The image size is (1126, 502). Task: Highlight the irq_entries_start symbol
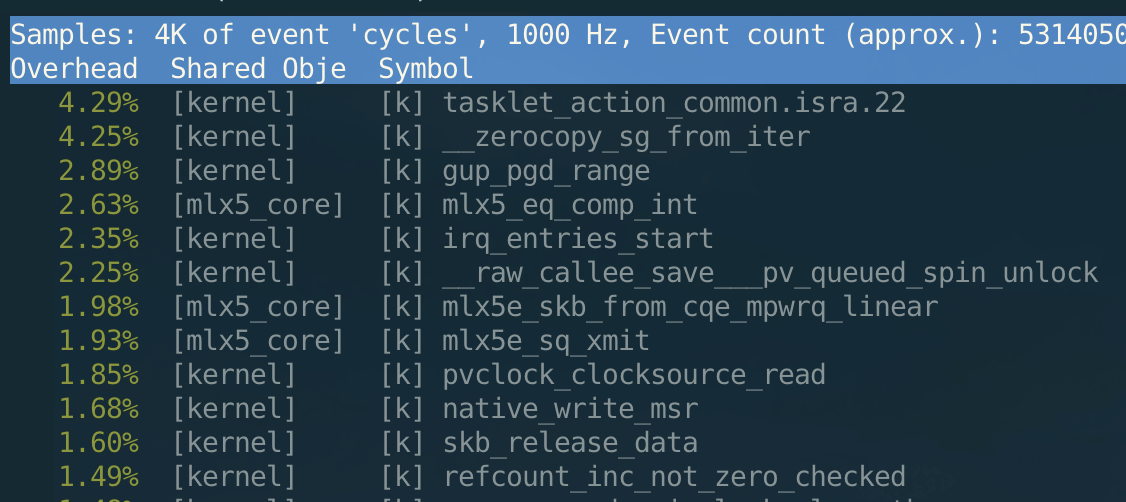[578, 239]
